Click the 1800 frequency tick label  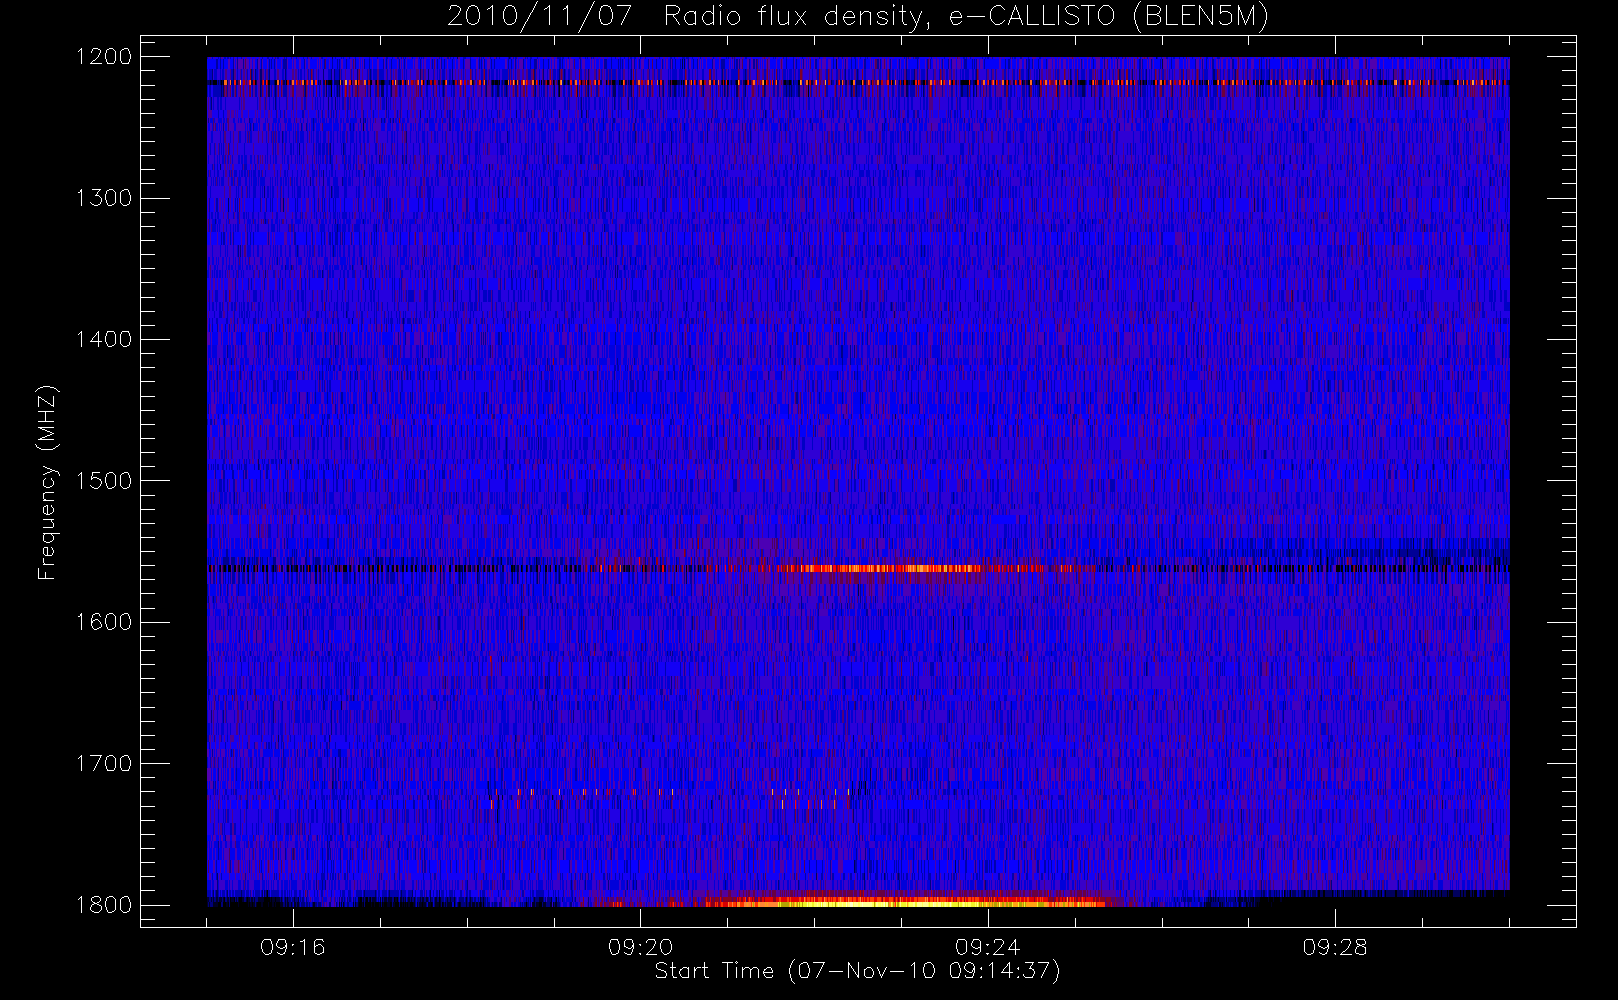[104, 905]
